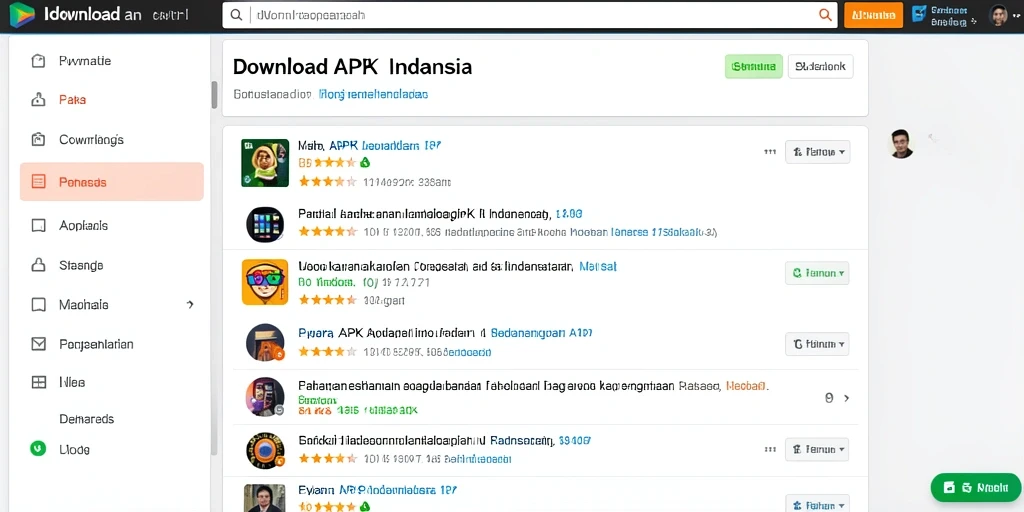Click the lock icon beside Staange
Screen dimensions: 1024x512
point(39,265)
